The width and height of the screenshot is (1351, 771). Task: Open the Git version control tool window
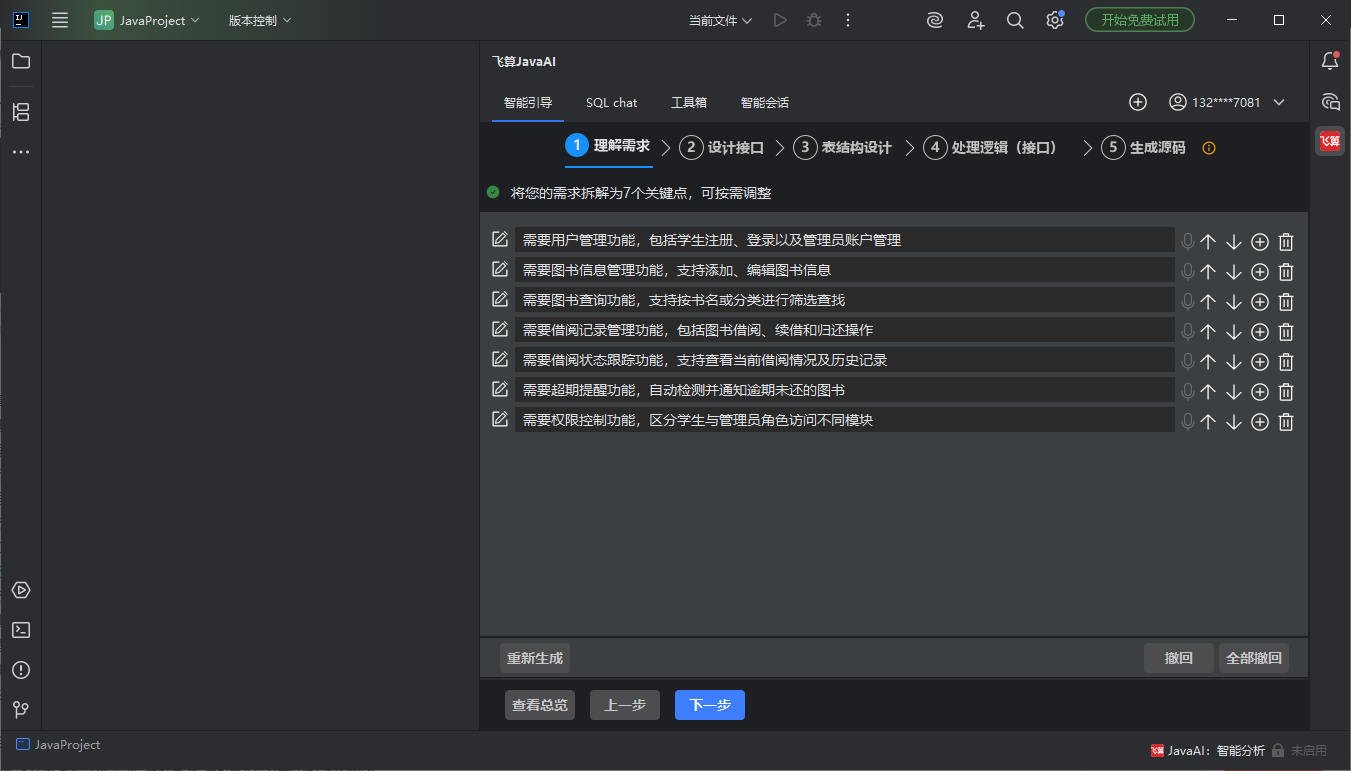20,710
